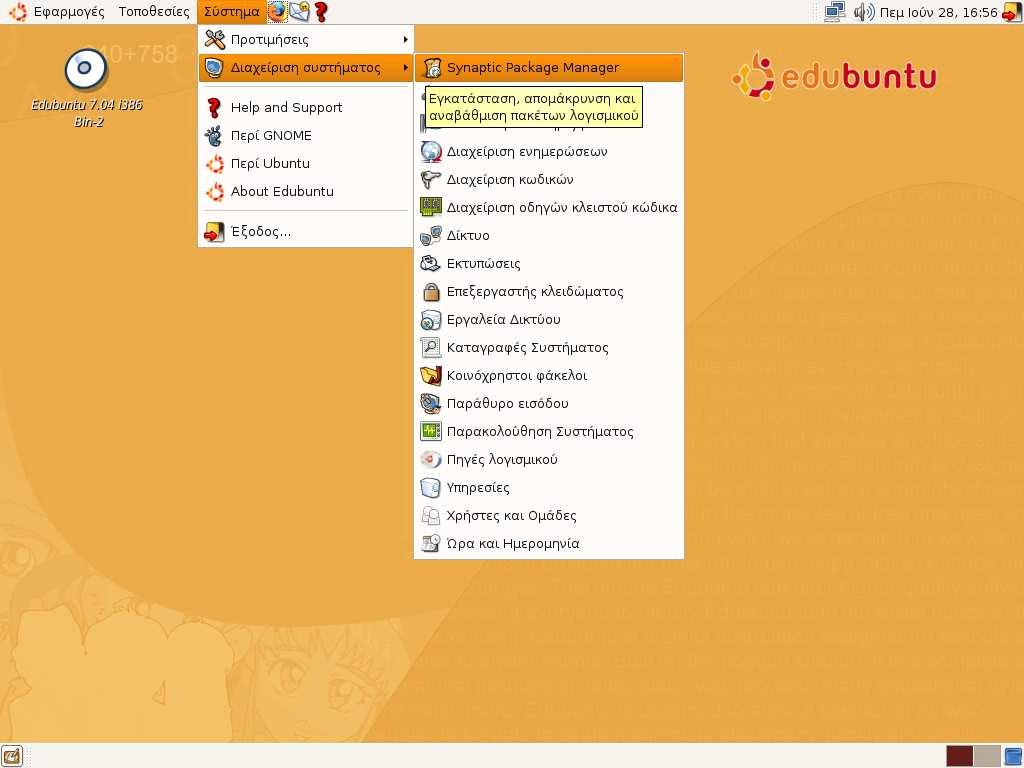Switch to the second gray workspace
This screenshot has width=1024, height=768.
(987, 756)
